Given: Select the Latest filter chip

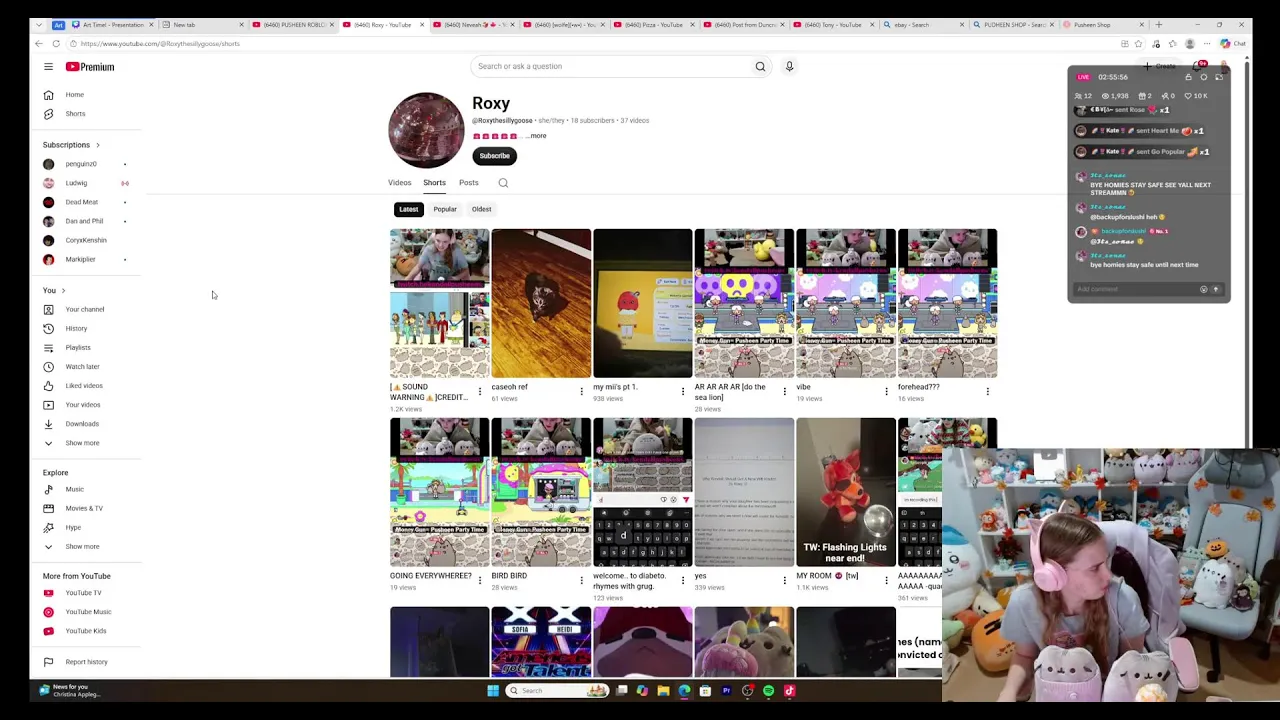Looking at the screenshot, I should 408,209.
